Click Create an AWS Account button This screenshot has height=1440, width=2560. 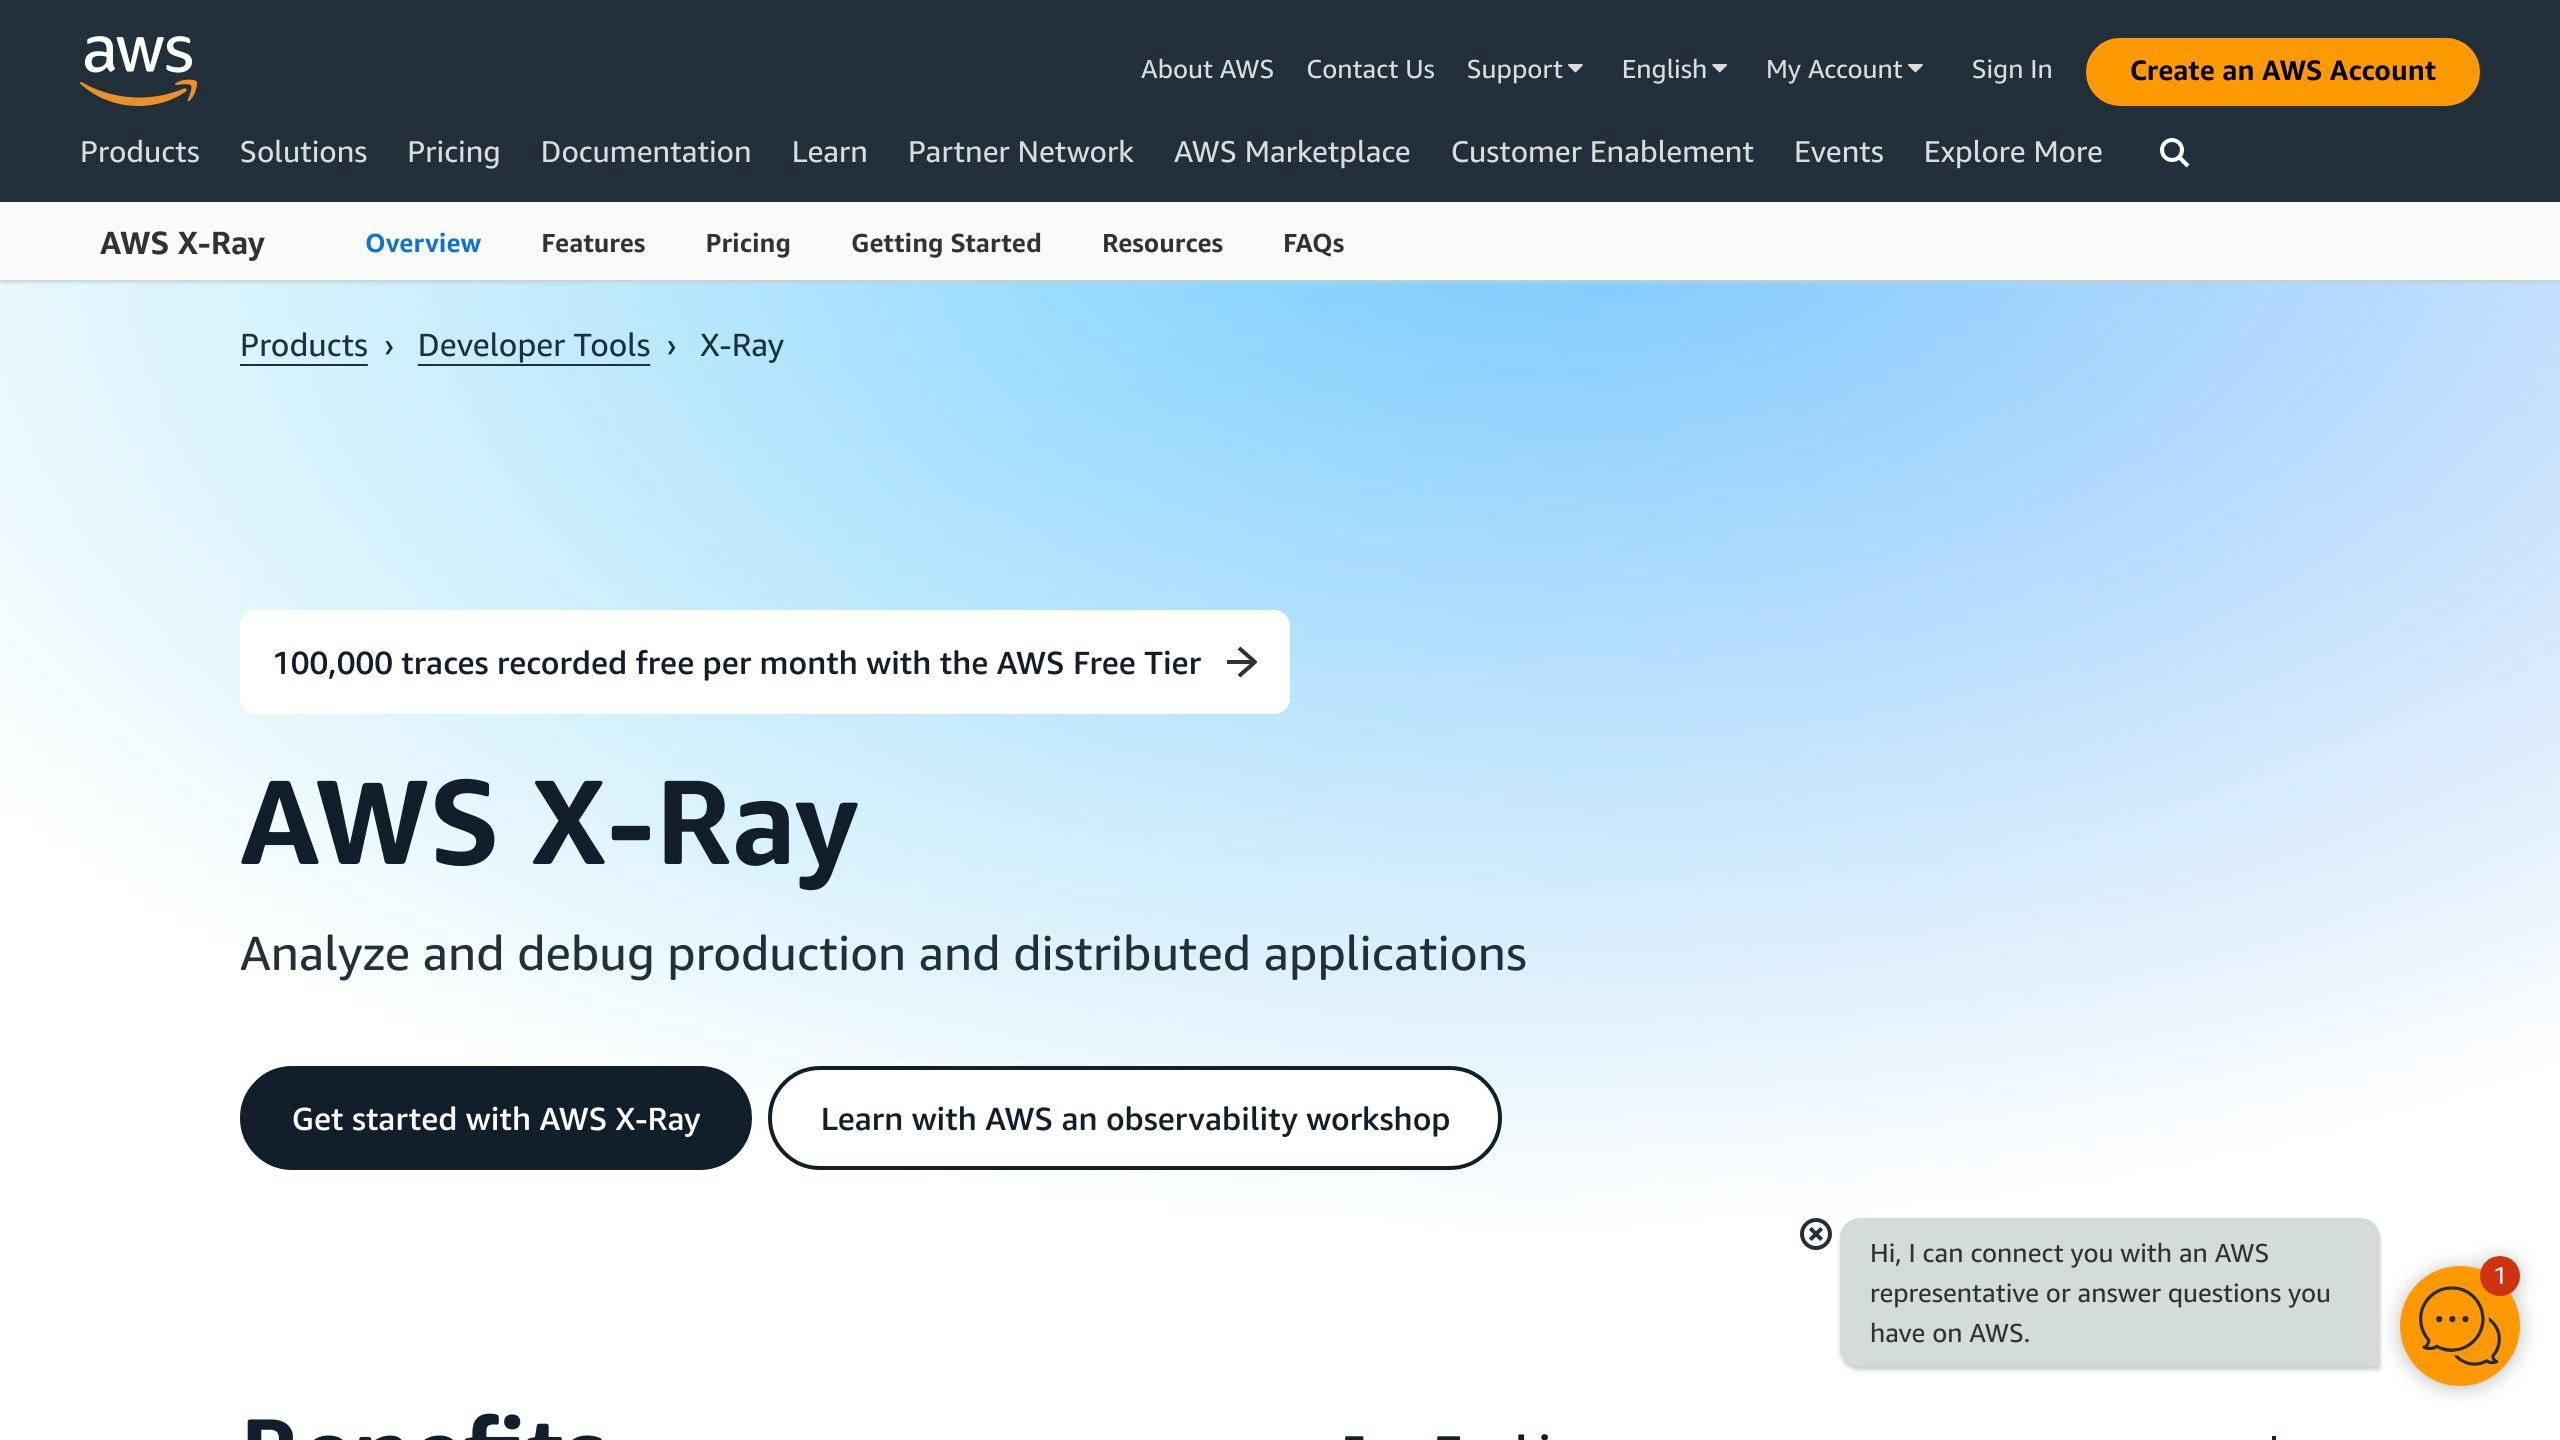(2282, 71)
